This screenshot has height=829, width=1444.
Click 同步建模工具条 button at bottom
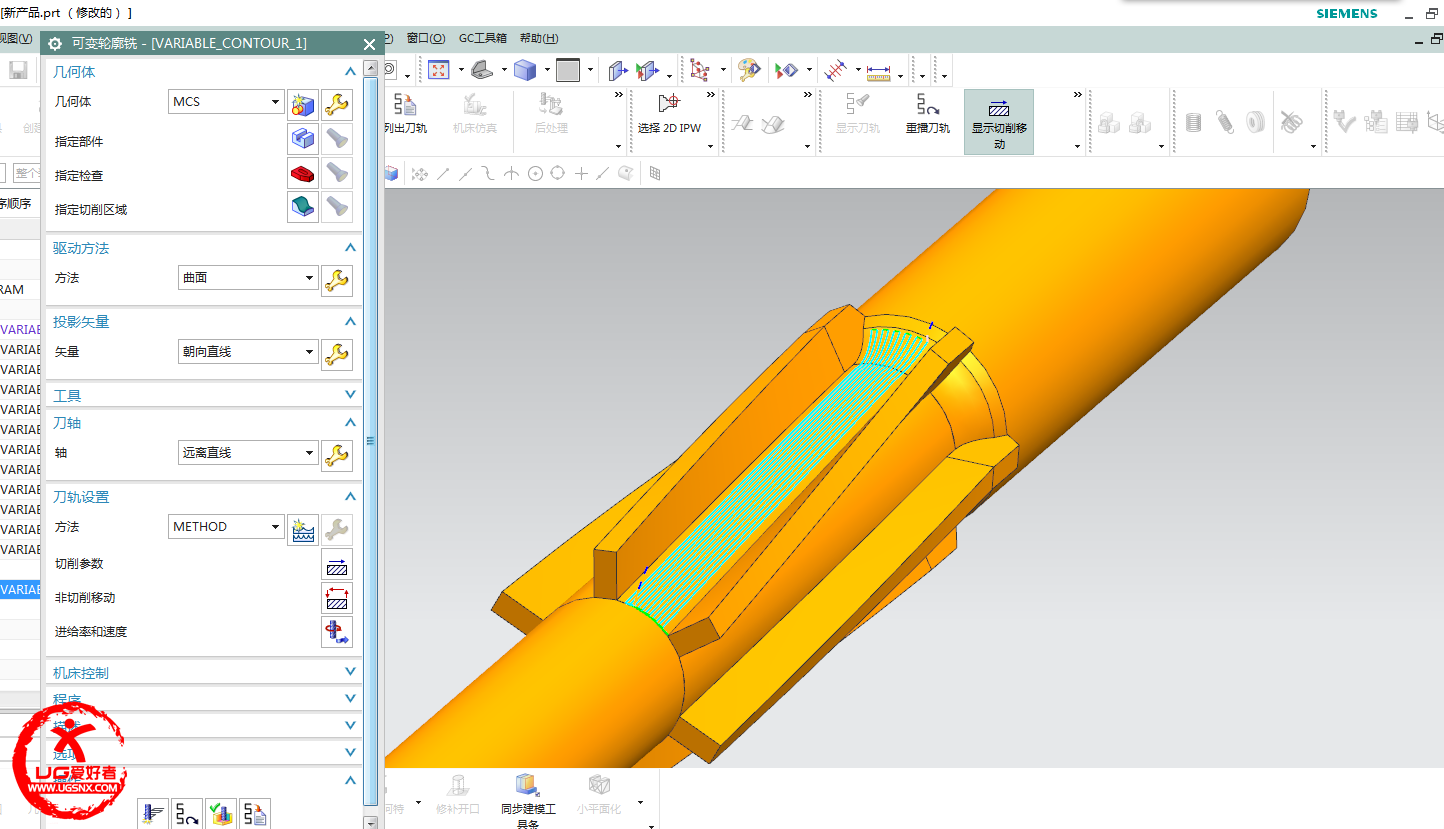click(x=527, y=802)
